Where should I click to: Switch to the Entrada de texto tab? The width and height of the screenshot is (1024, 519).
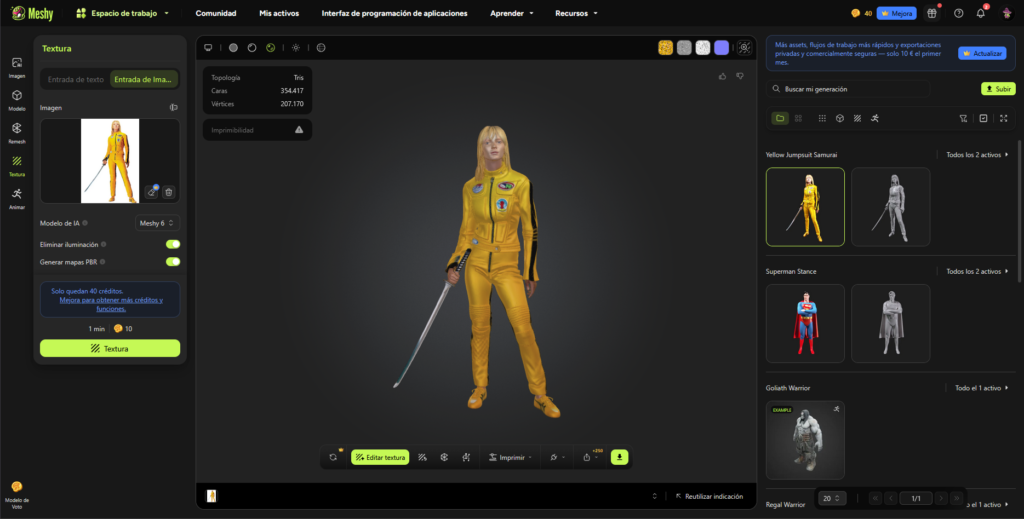76,80
